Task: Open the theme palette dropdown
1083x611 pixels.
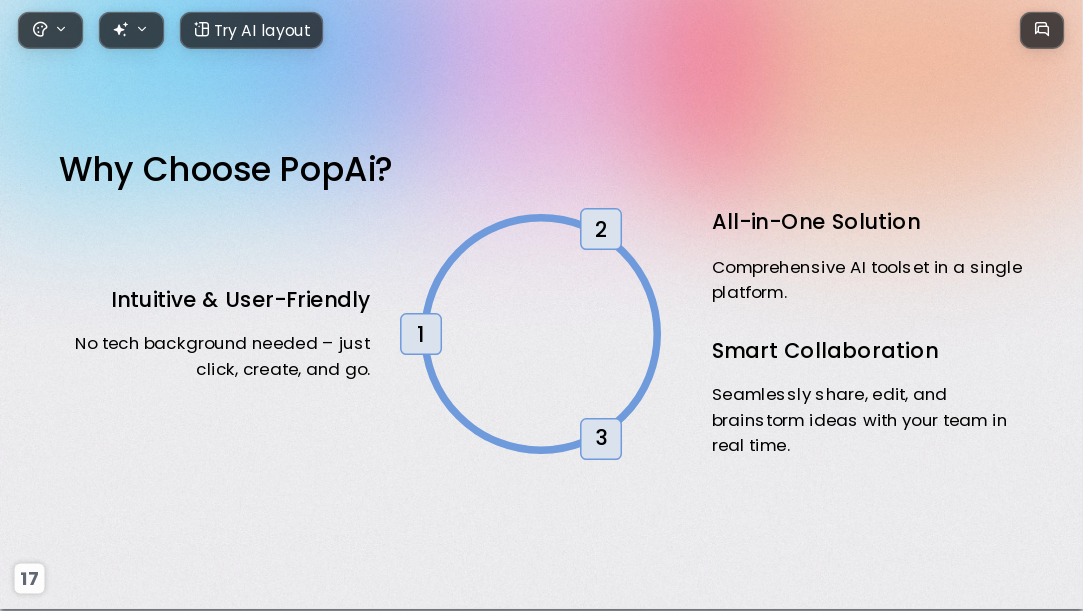Action: pyautogui.click(x=50, y=30)
